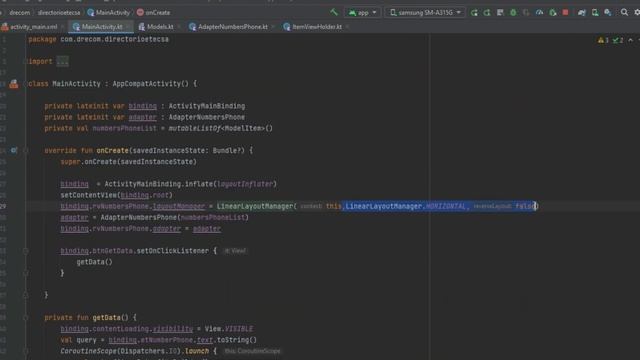Image resolution: width=640 pixels, height=360 pixels.
Task: Click the previous highlighted error arrow
Action: (x=631, y=40)
